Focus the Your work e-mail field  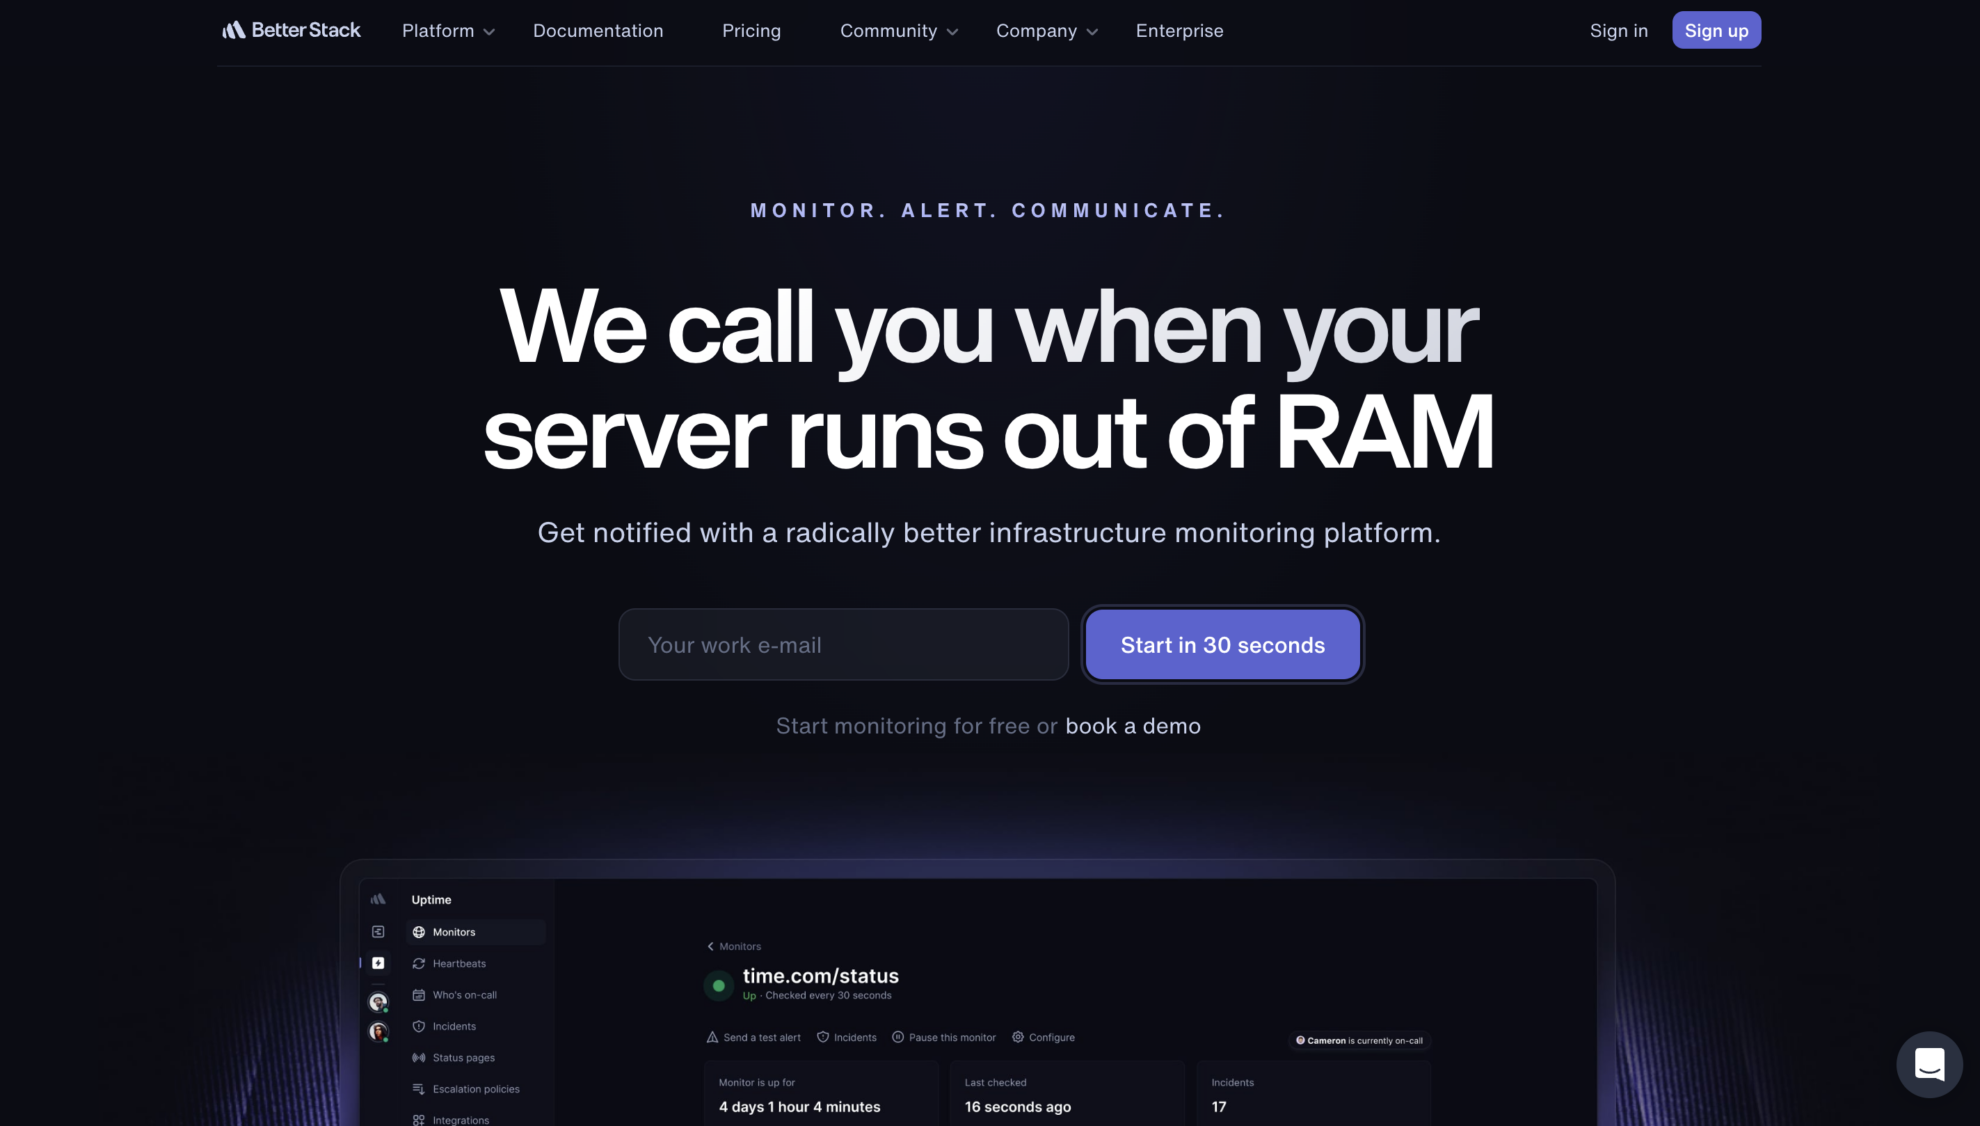843,645
